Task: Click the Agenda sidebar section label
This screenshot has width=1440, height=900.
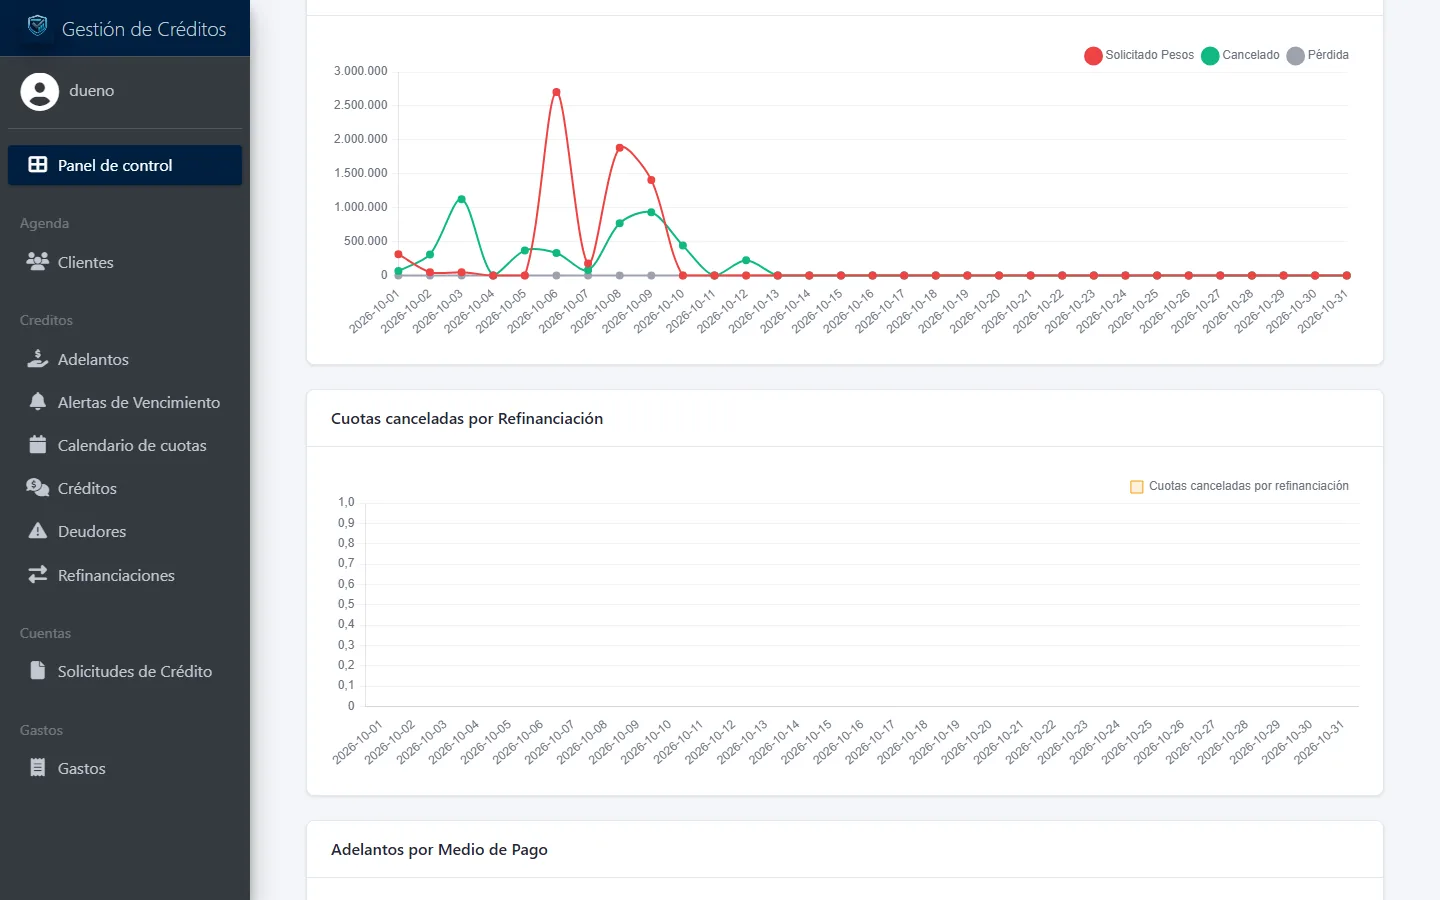Action: (x=44, y=223)
